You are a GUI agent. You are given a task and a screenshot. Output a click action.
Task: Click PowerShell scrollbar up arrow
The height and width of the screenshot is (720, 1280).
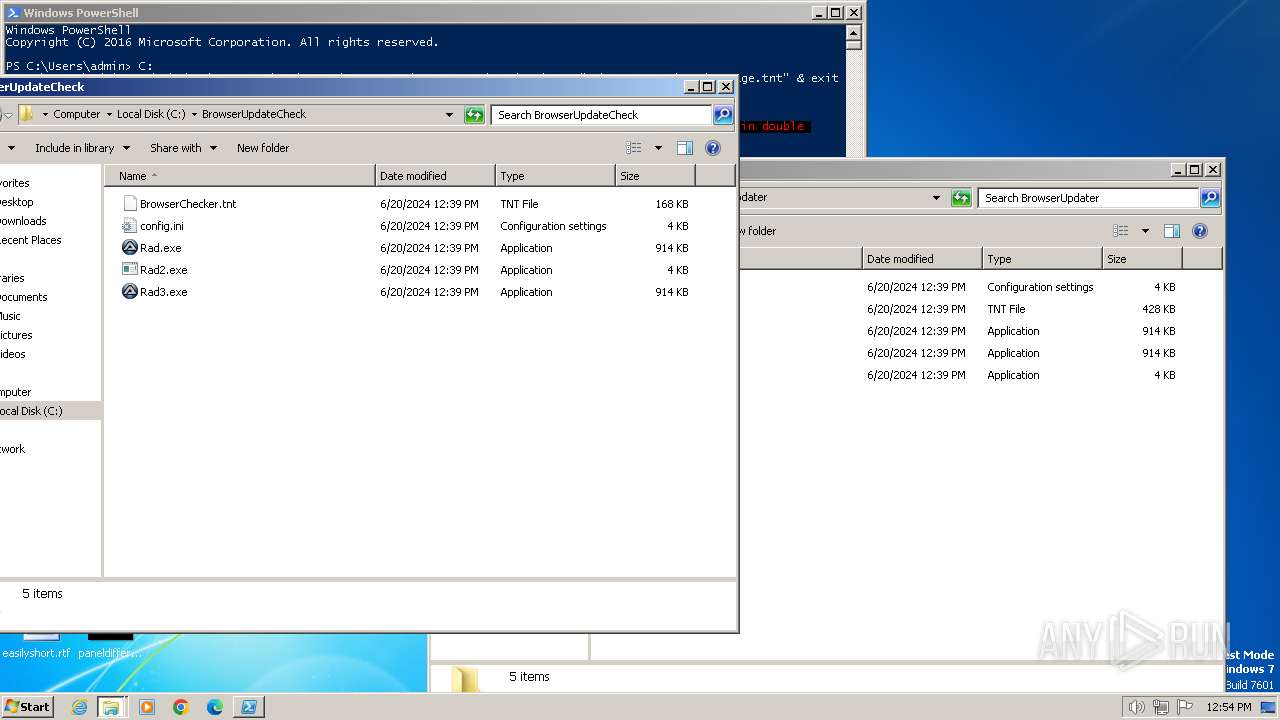[853, 32]
